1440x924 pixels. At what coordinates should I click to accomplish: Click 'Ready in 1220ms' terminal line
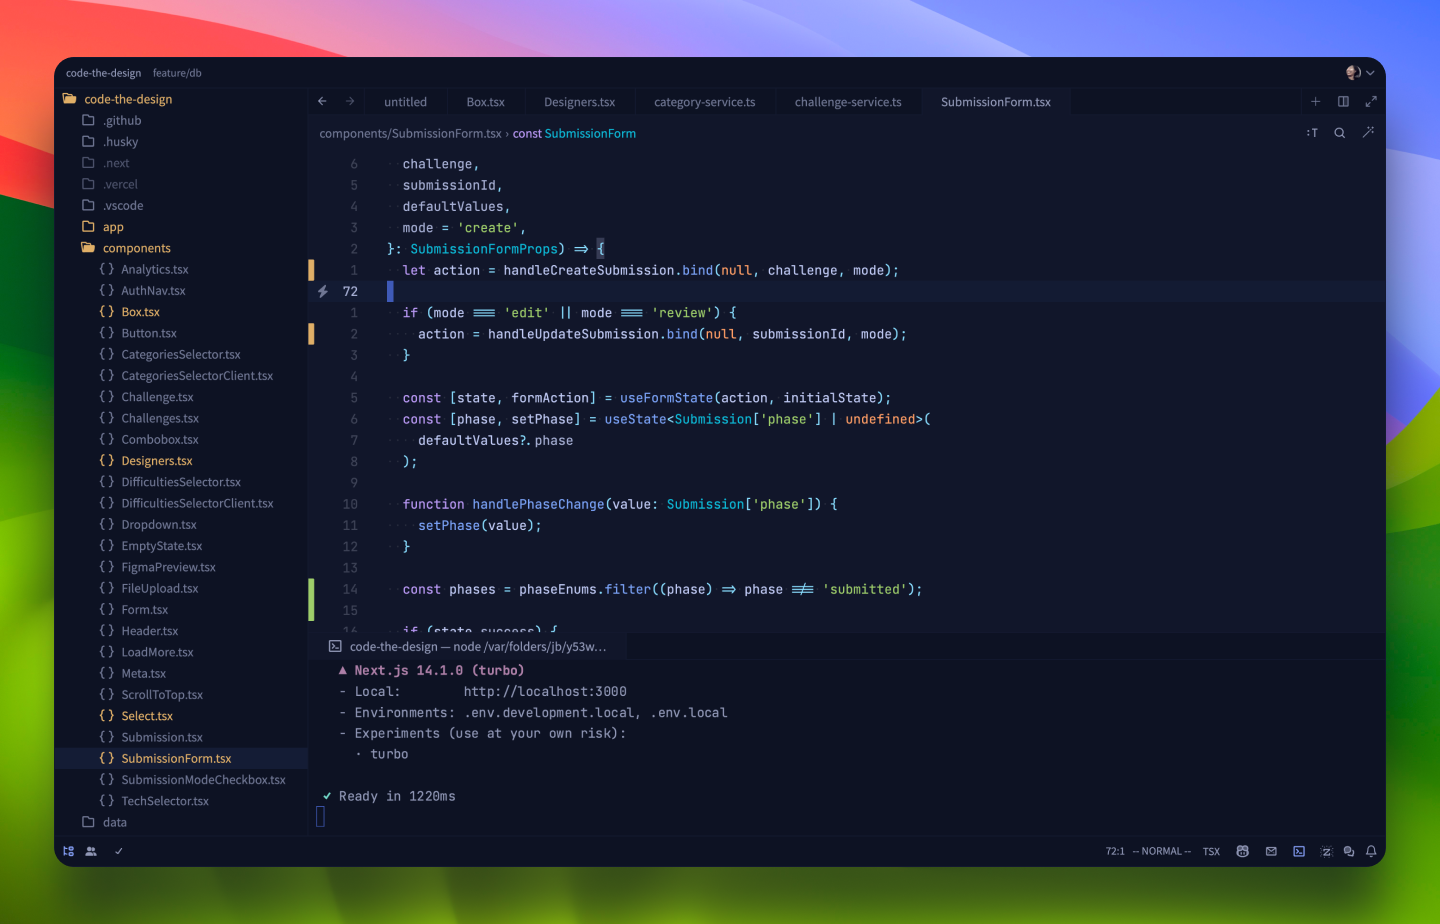[x=397, y=796]
